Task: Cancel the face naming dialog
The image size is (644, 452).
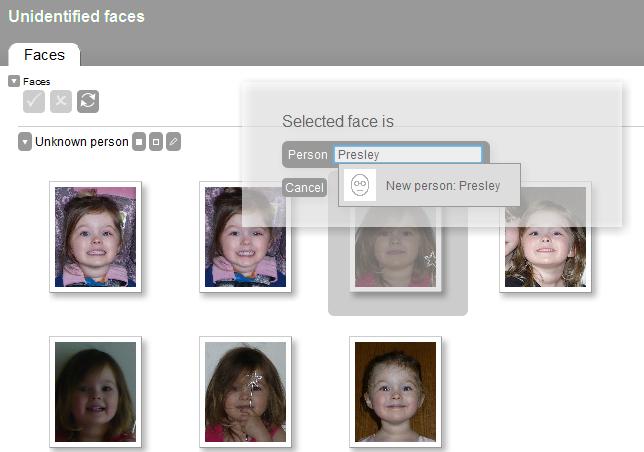Action: point(304,188)
